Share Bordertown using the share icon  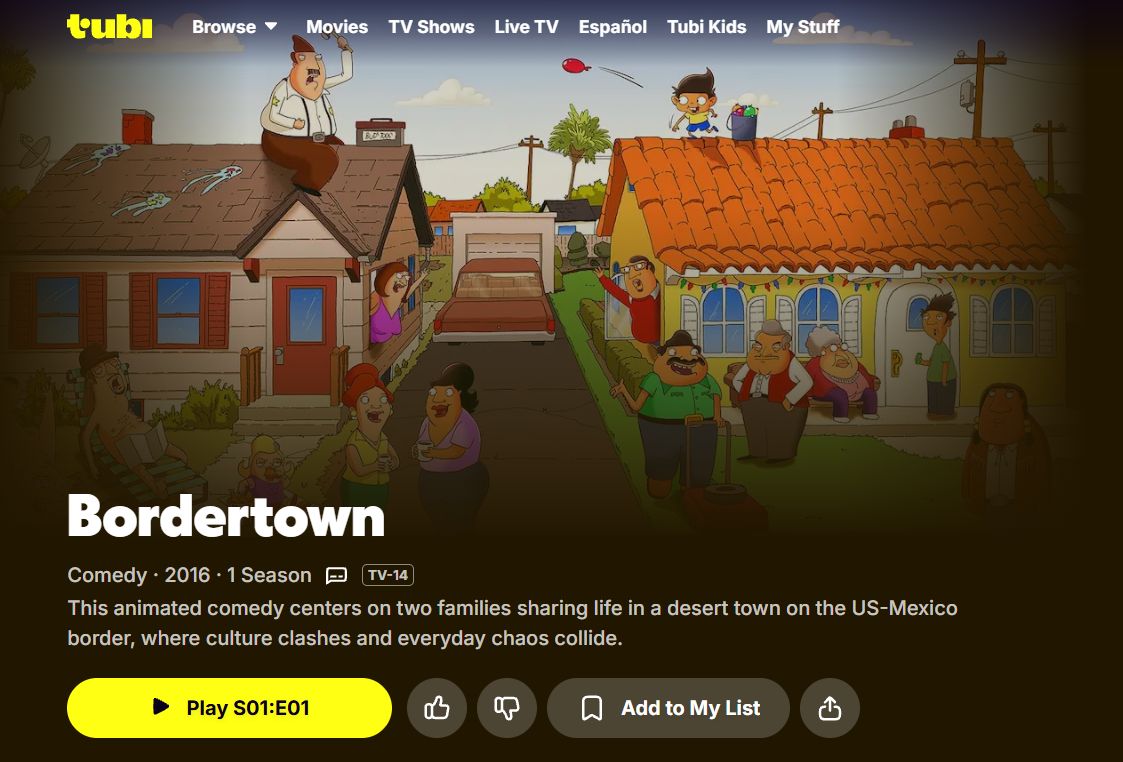pos(829,708)
